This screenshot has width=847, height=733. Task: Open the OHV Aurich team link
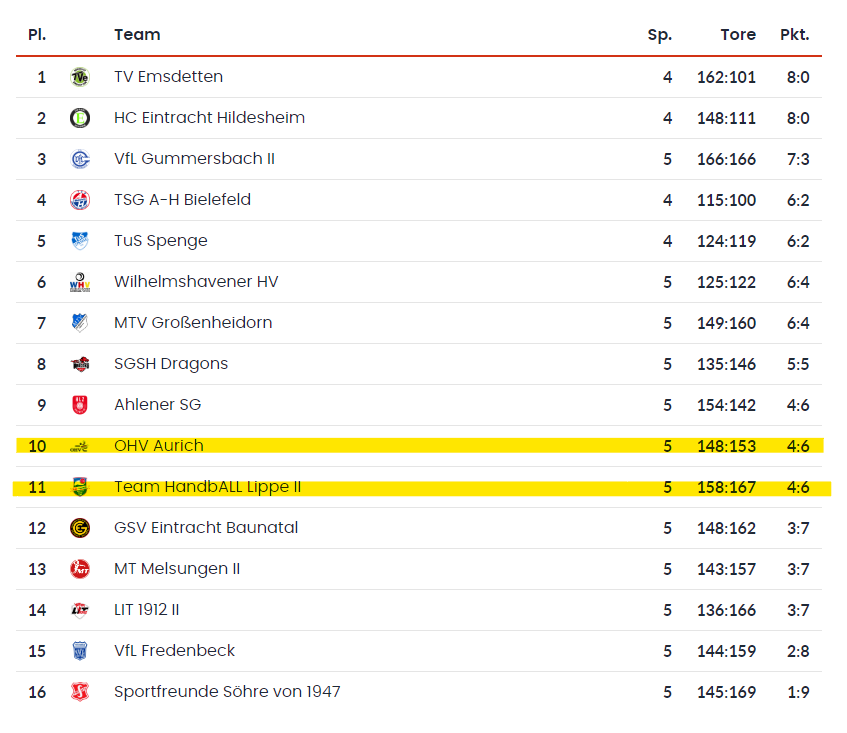click(158, 446)
